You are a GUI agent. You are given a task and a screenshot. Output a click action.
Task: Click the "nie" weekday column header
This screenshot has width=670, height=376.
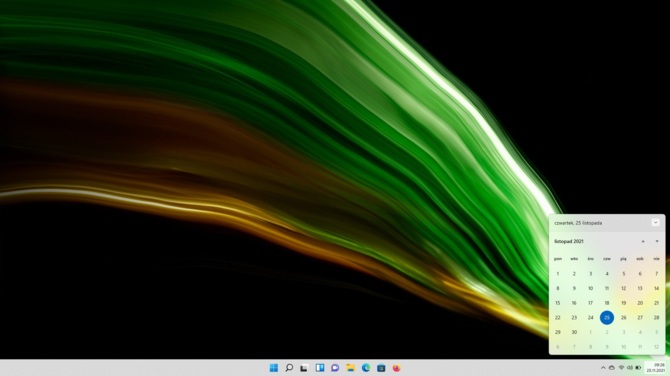coord(656,259)
